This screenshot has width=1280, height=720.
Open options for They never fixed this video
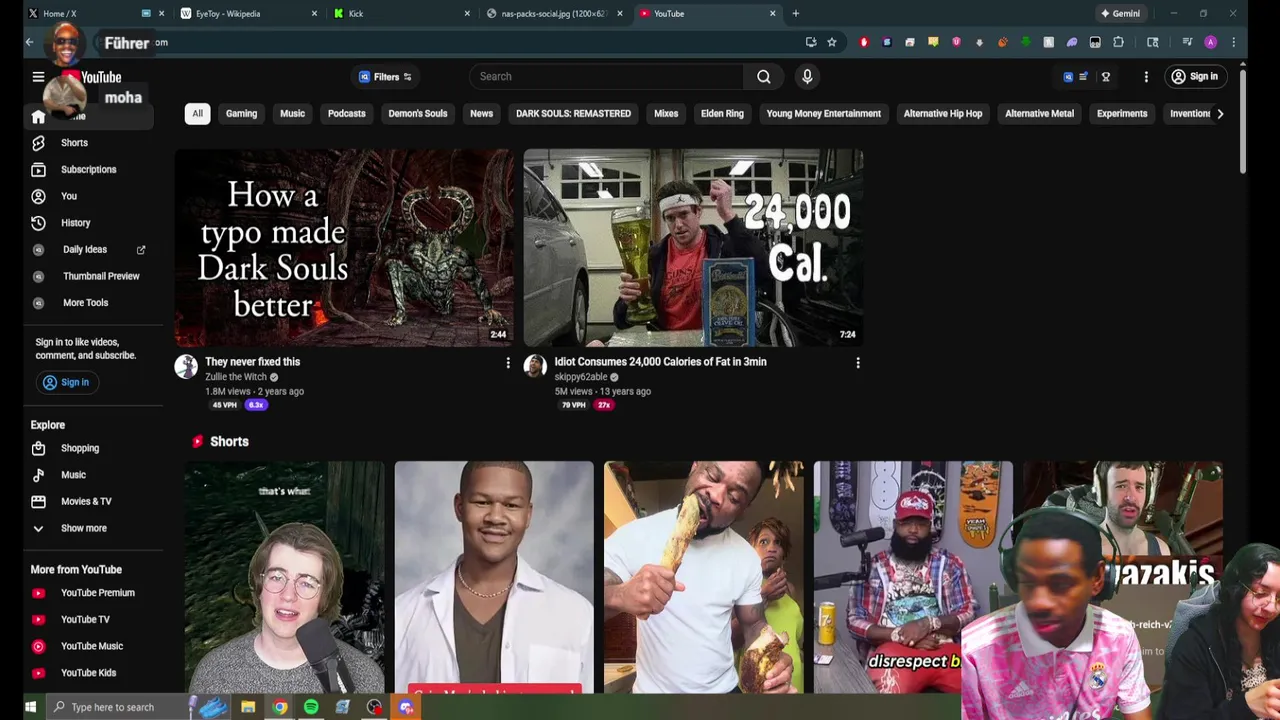(508, 363)
